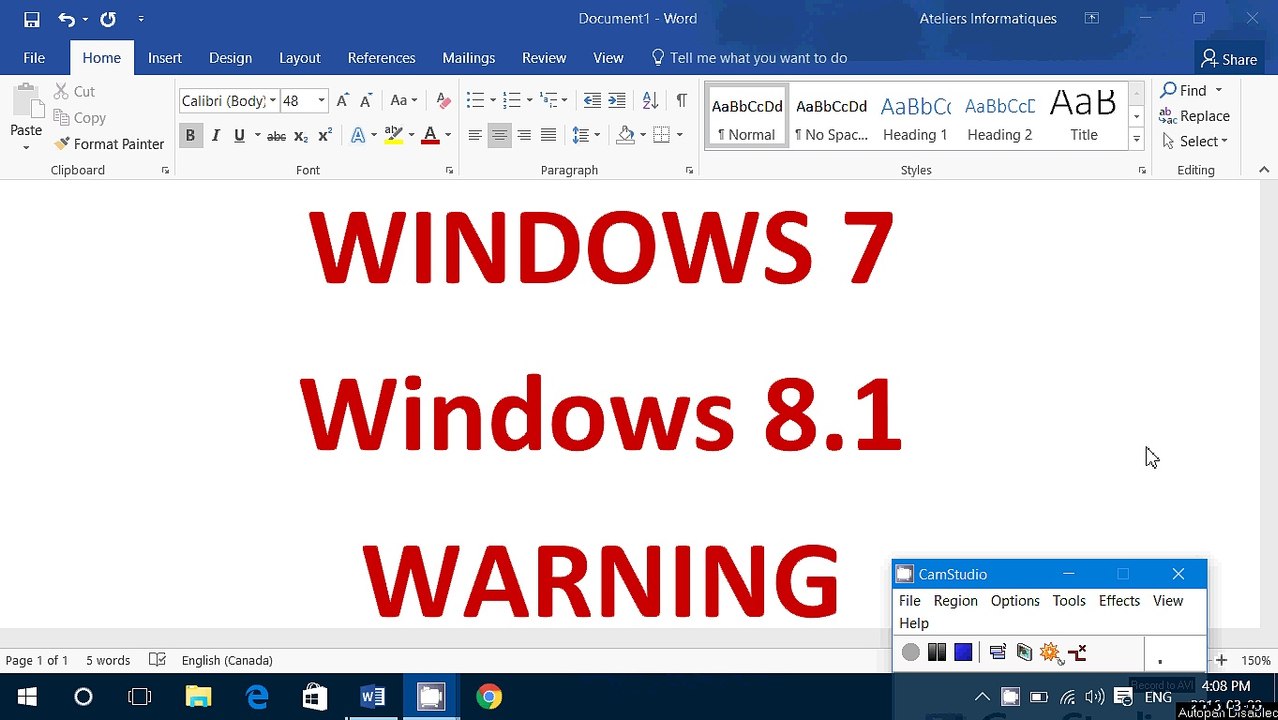Increase font size with Grow Font
1278x720 pixels.
coord(342,101)
